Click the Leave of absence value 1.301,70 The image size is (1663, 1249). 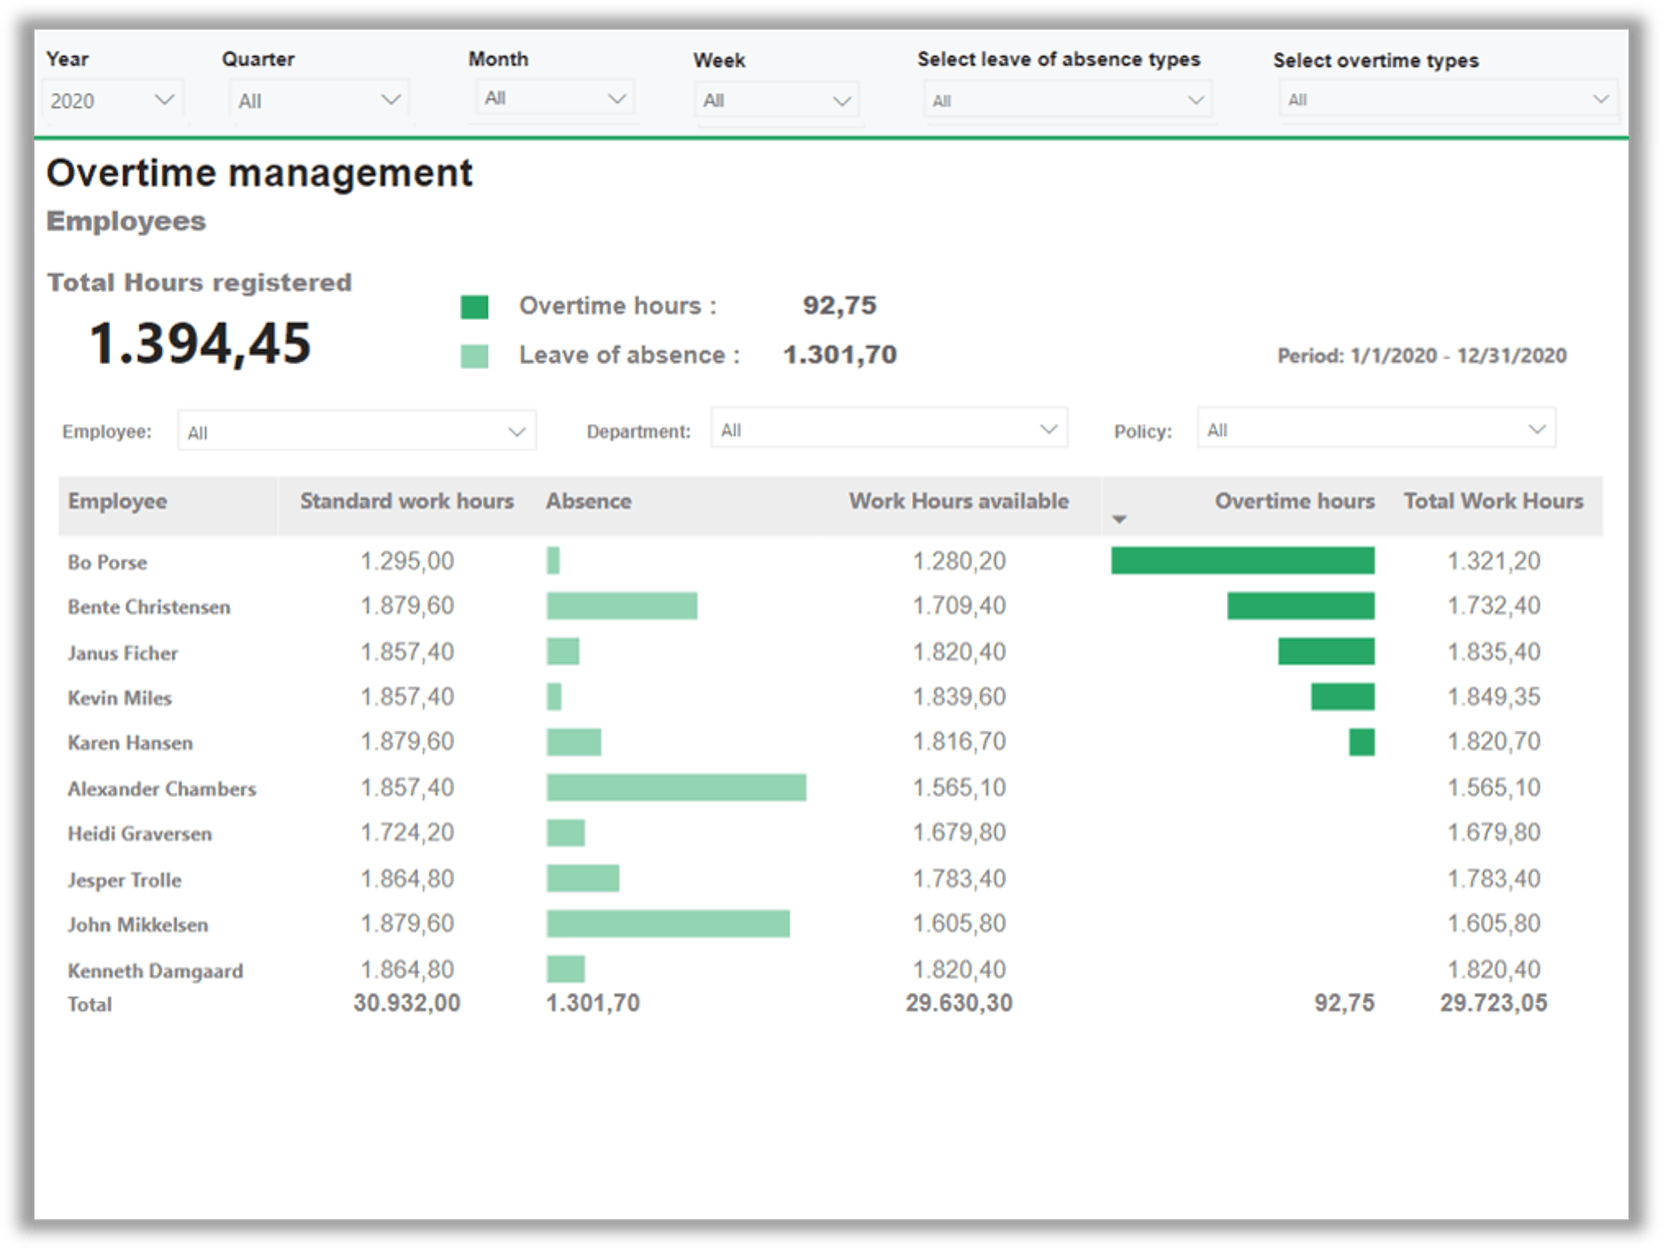(839, 354)
